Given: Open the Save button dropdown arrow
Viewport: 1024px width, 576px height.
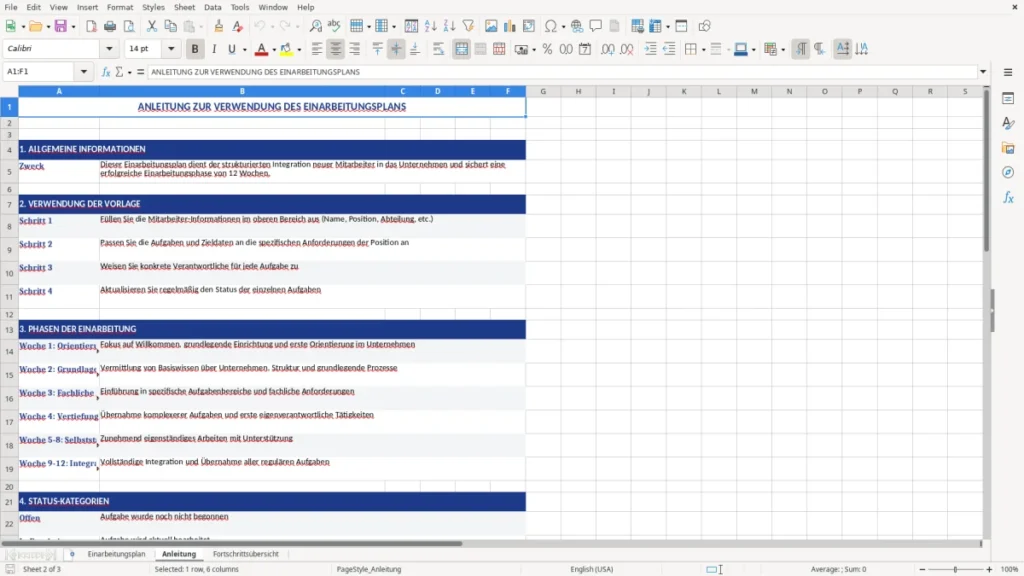Looking at the screenshot, I should pyautogui.click(x=73, y=27).
